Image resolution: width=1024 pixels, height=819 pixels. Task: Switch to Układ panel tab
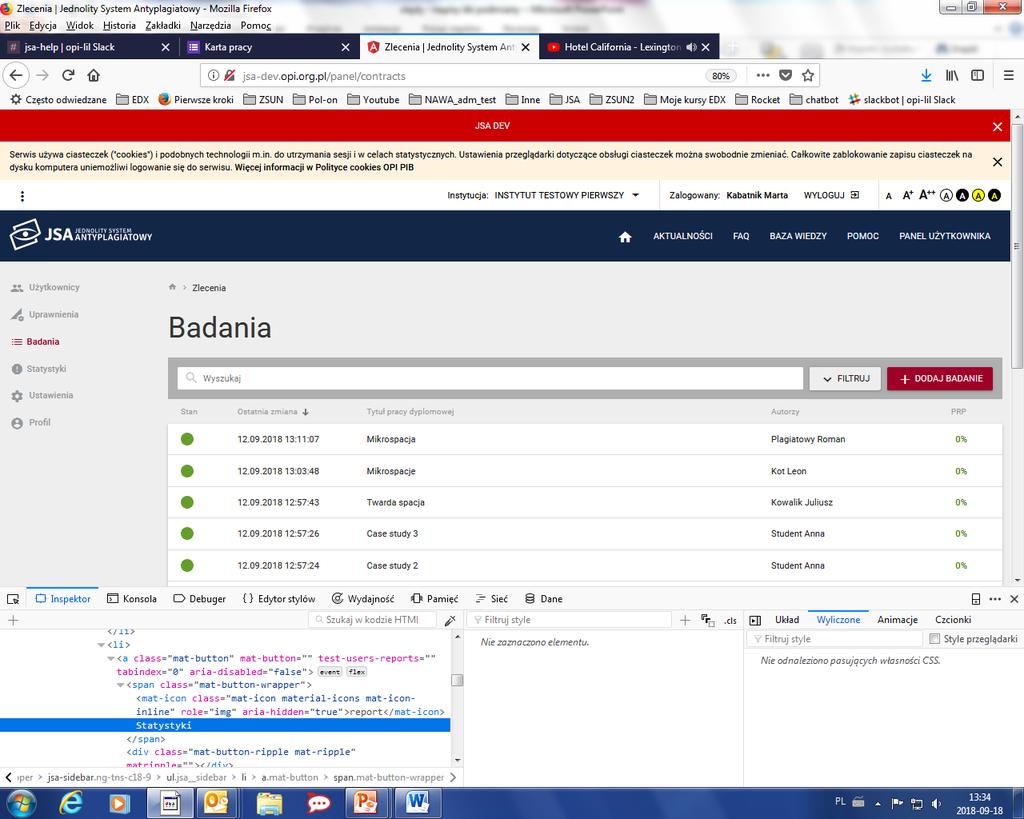787,620
